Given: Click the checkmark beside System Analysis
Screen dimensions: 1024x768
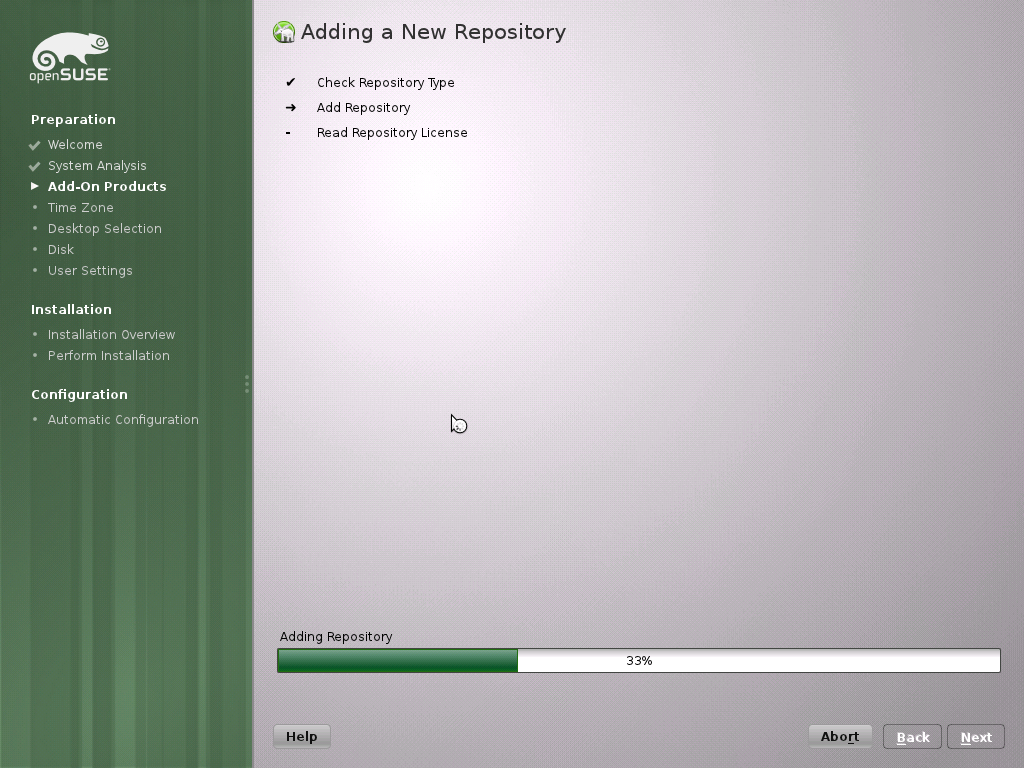Looking at the screenshot, I should click(x=35, y=166).
